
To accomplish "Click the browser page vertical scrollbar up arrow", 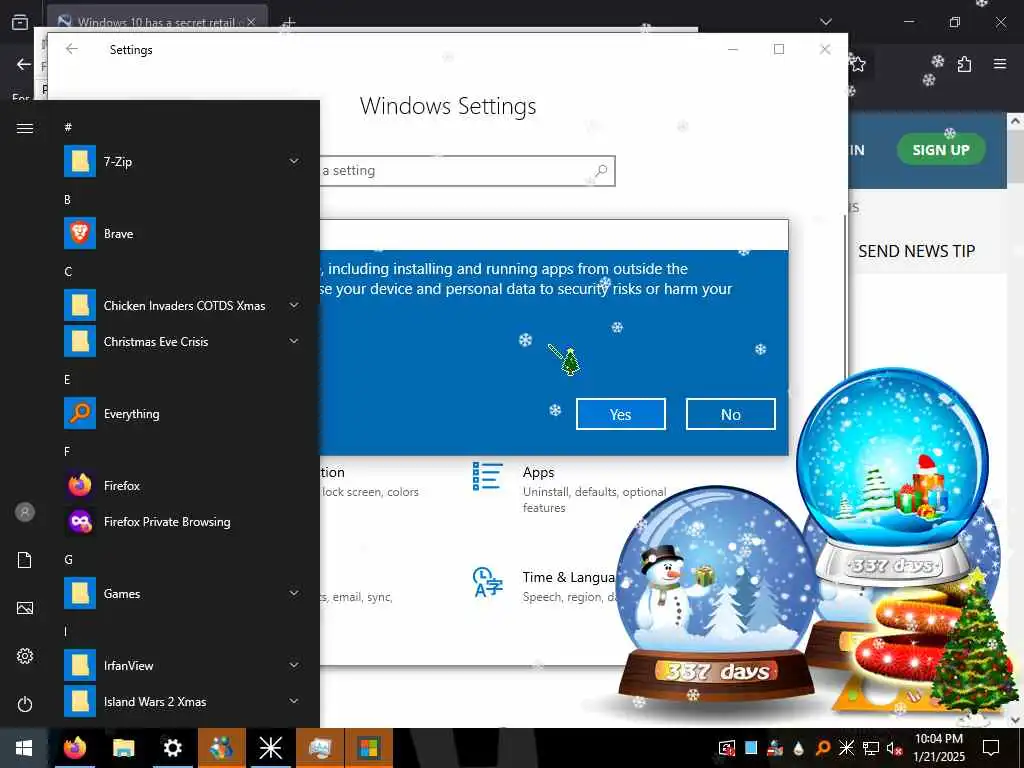I will [x=1016, y=121].
